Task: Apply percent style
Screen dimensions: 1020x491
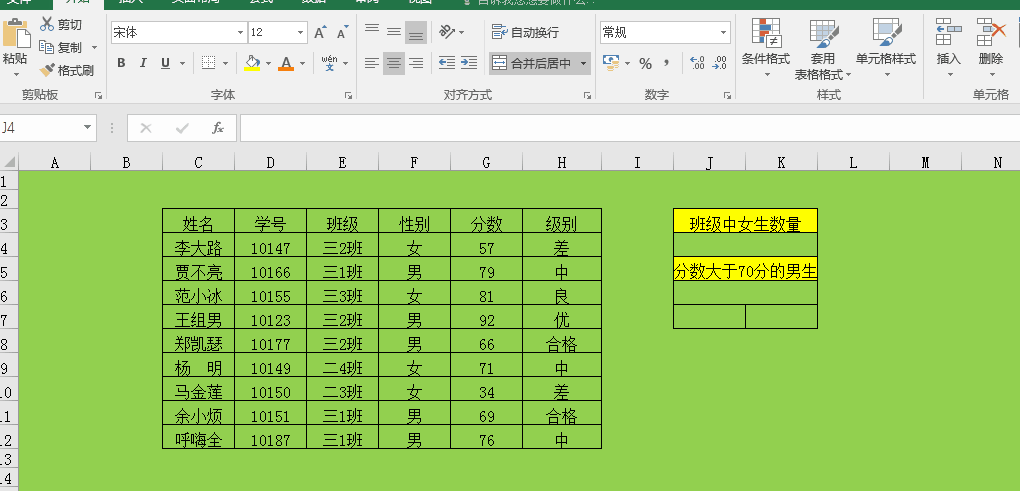Action: tap(645, 64)
